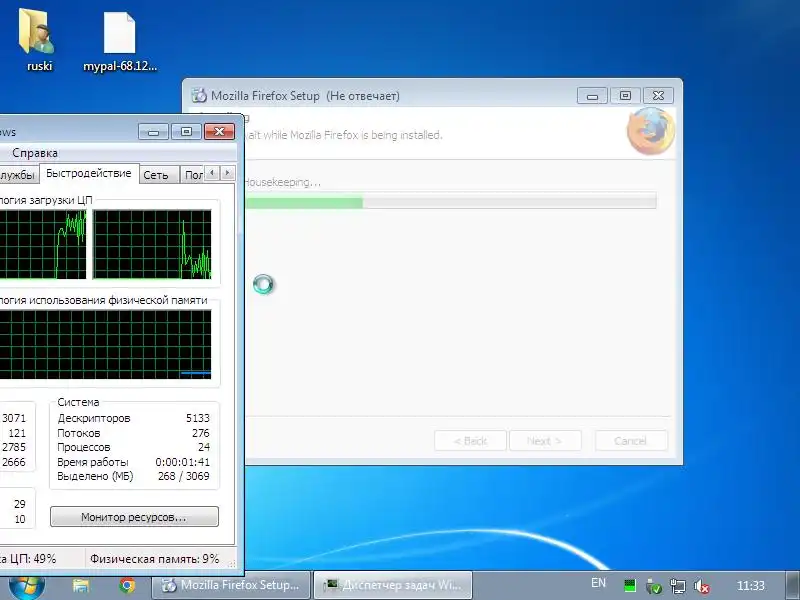Click the Firefox Setup title bar icon

point(198,95)
